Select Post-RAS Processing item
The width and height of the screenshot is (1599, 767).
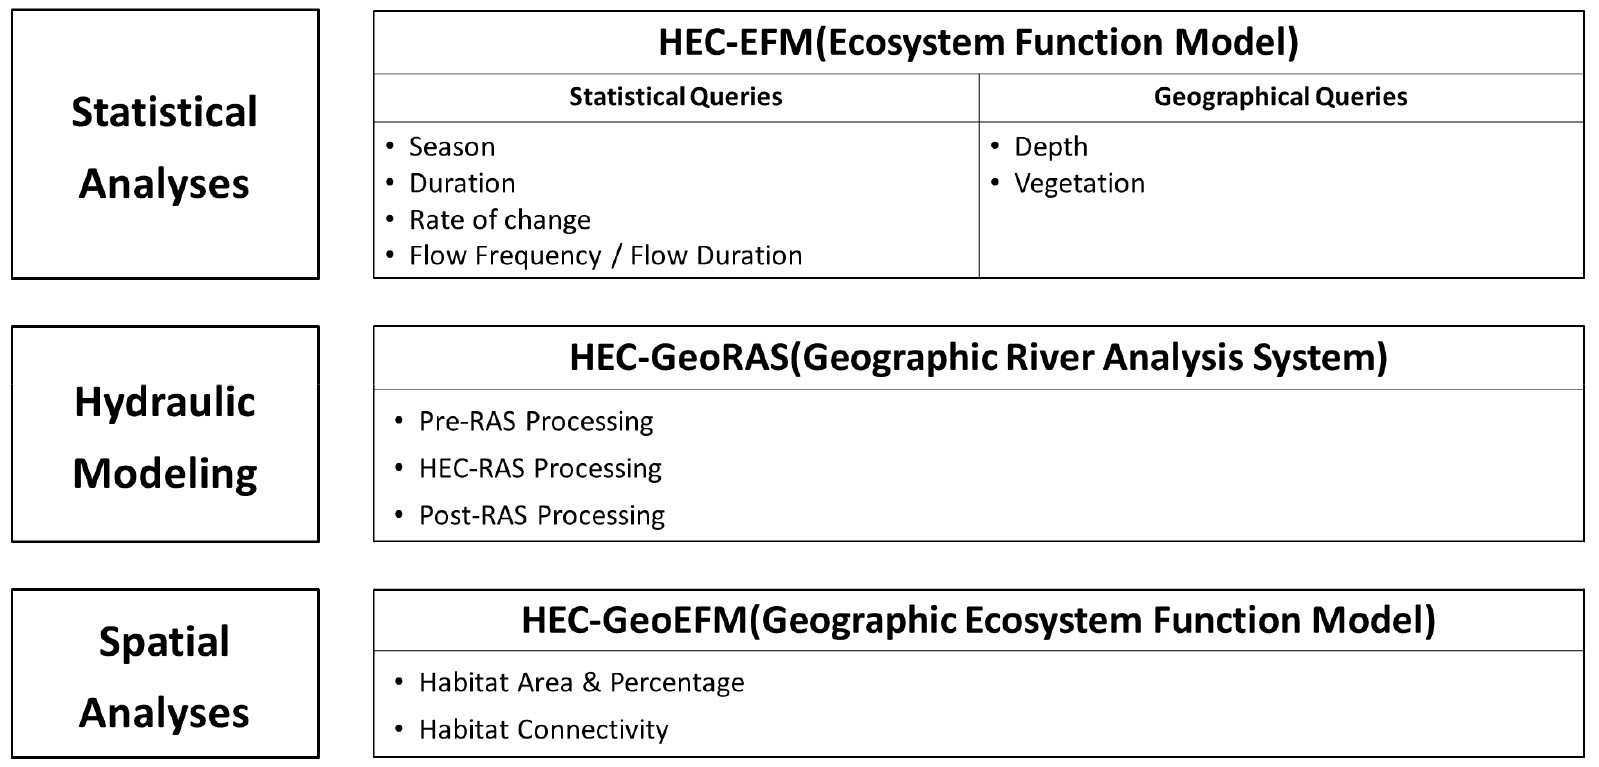tap(542, 516)
